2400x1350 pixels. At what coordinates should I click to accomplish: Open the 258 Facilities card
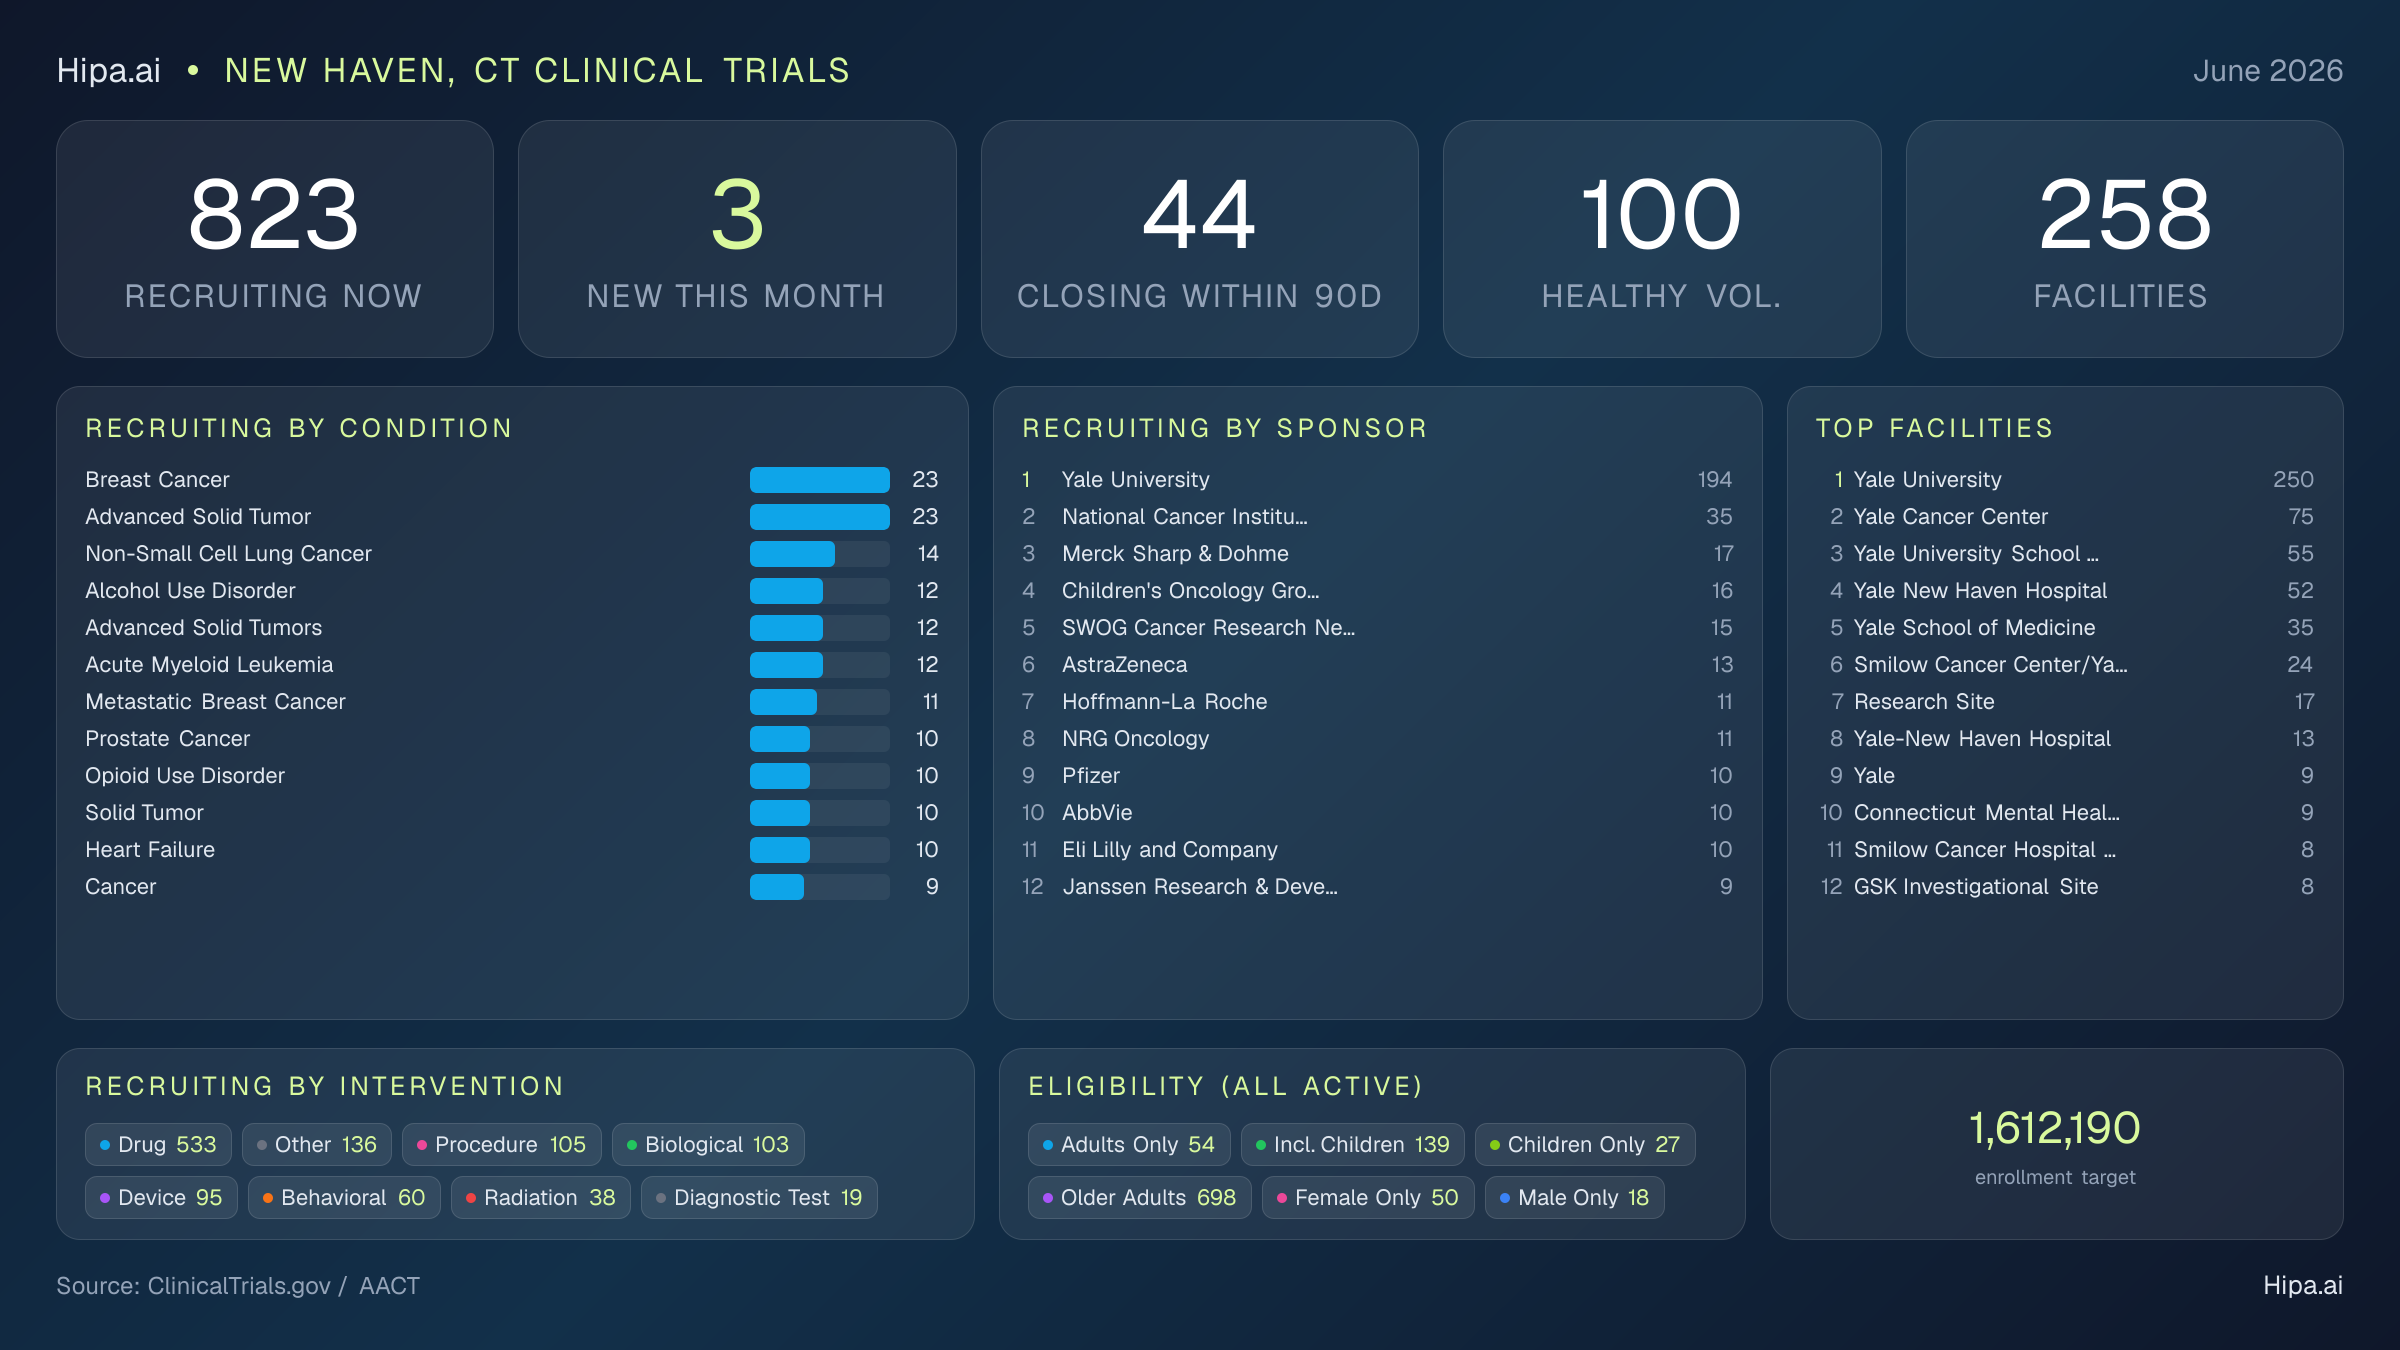[2124, 239]
